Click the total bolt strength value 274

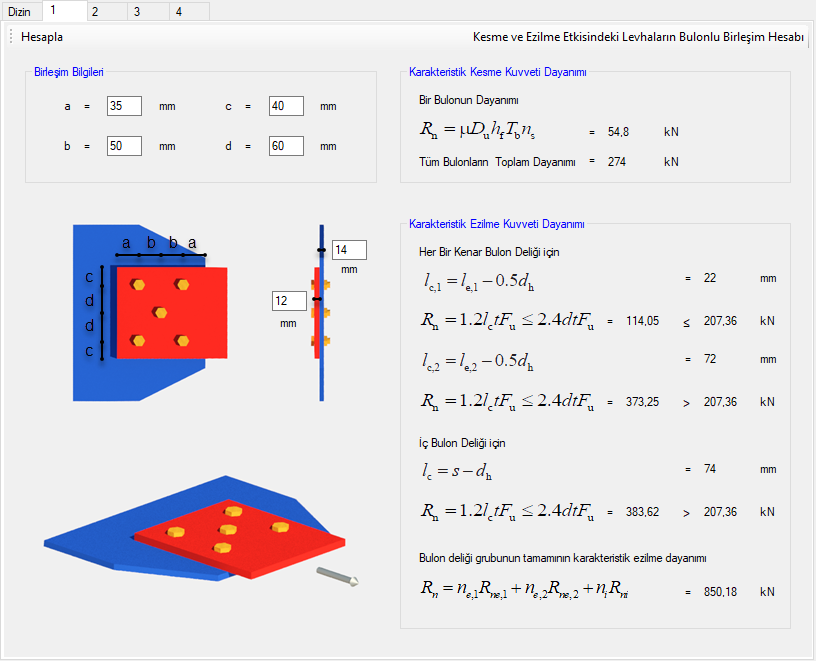pyautogui.click(x=617, y=162)
